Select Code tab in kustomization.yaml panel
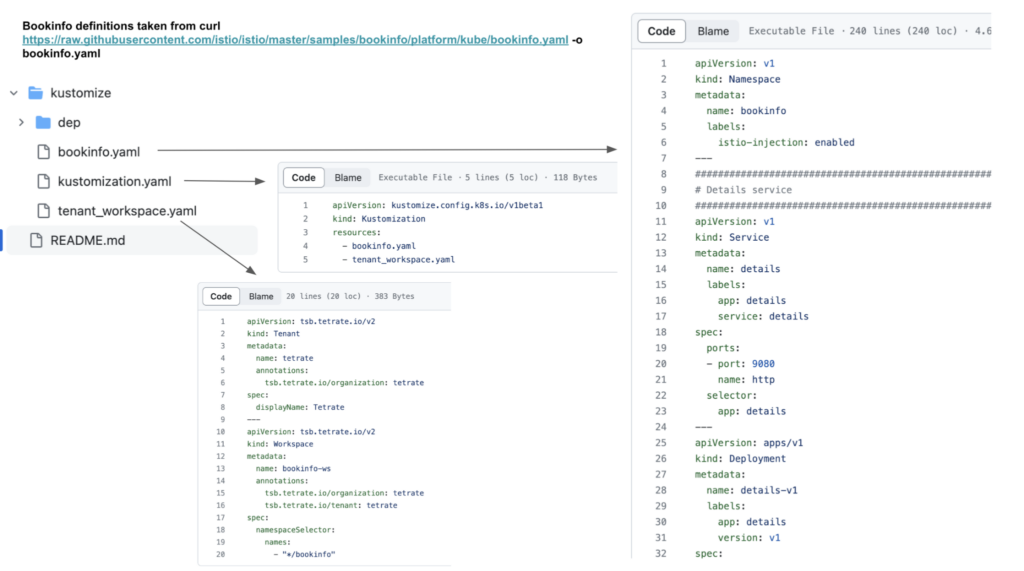Image resolution: width=1024 pixels, height=571 pixels. click(303, 178)
